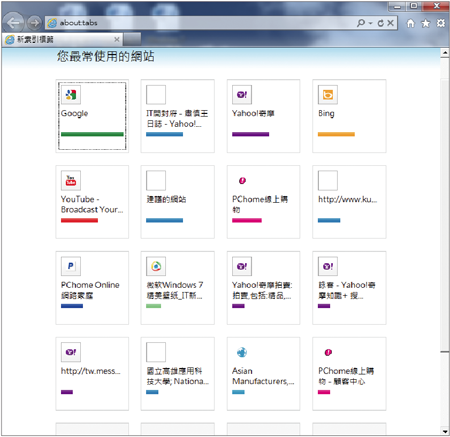Refresh the page with the reload icon
This screenshot has height=437, width=450.
381,23
